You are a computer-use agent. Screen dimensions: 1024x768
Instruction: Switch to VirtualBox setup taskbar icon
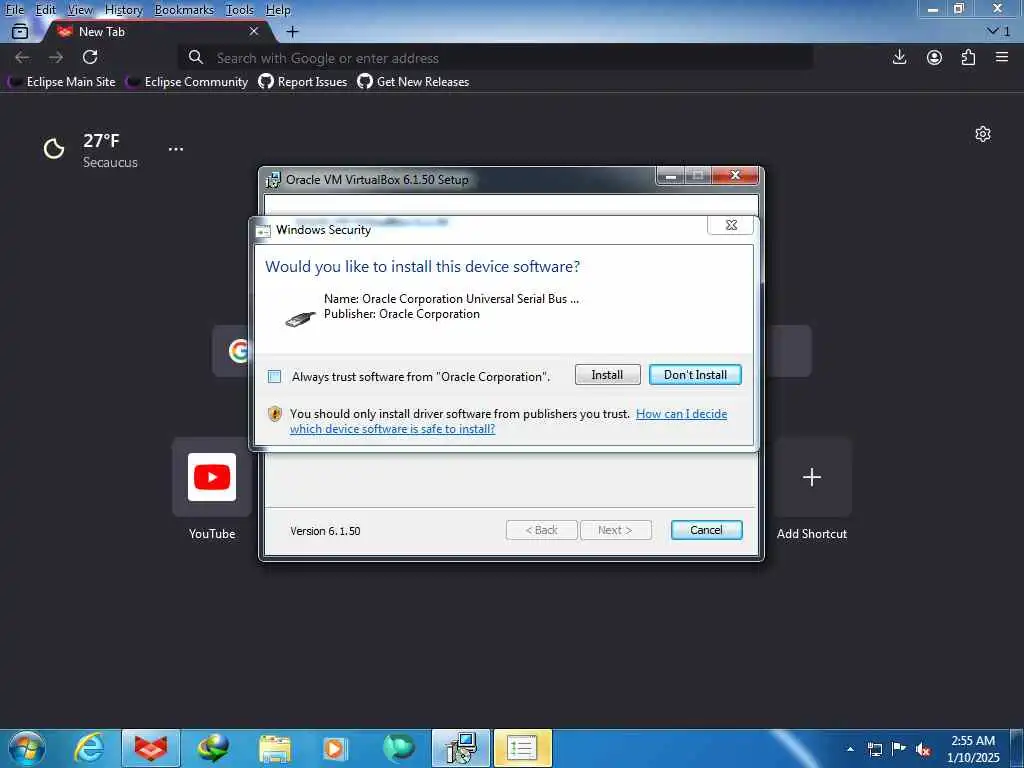[x=461, y=748]
